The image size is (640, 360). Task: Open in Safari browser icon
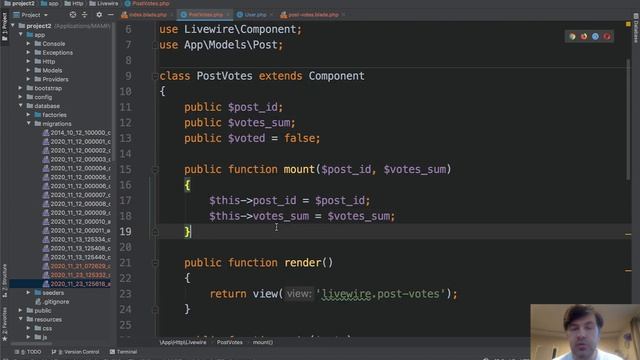pyautogui.click(x=595, y=37)
